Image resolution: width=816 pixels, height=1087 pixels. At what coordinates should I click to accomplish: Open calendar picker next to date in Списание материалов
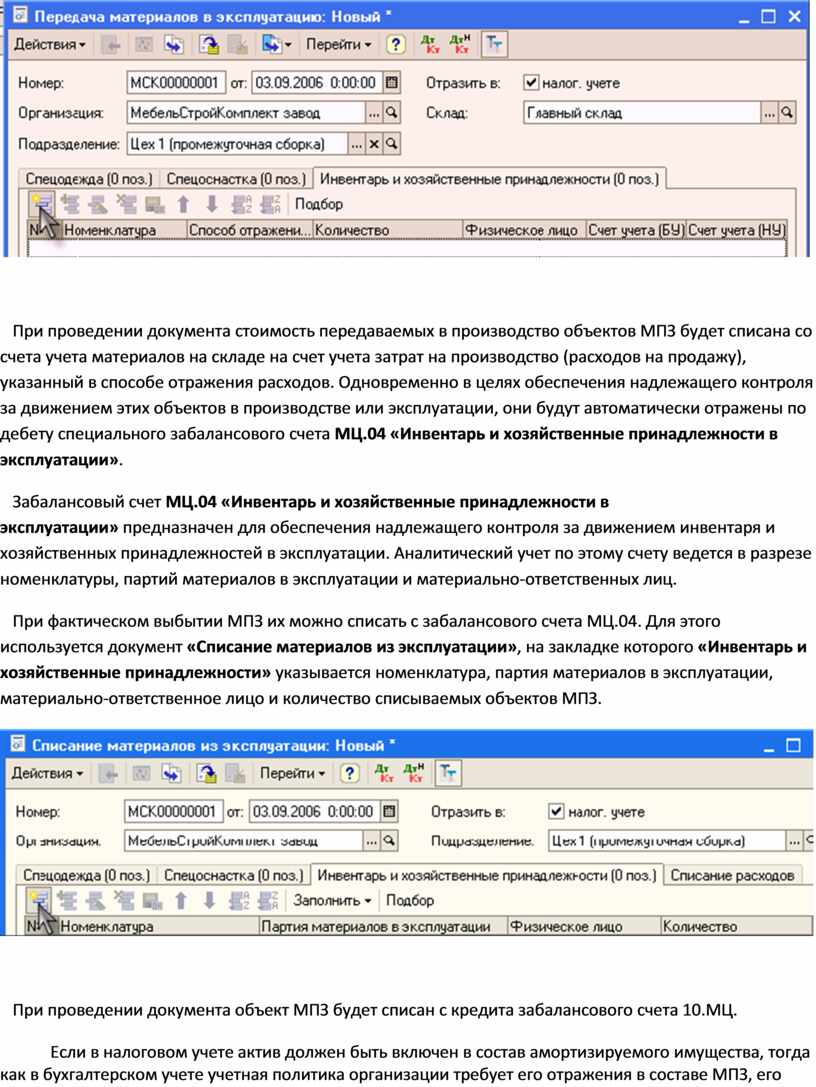tap(390, 812)
